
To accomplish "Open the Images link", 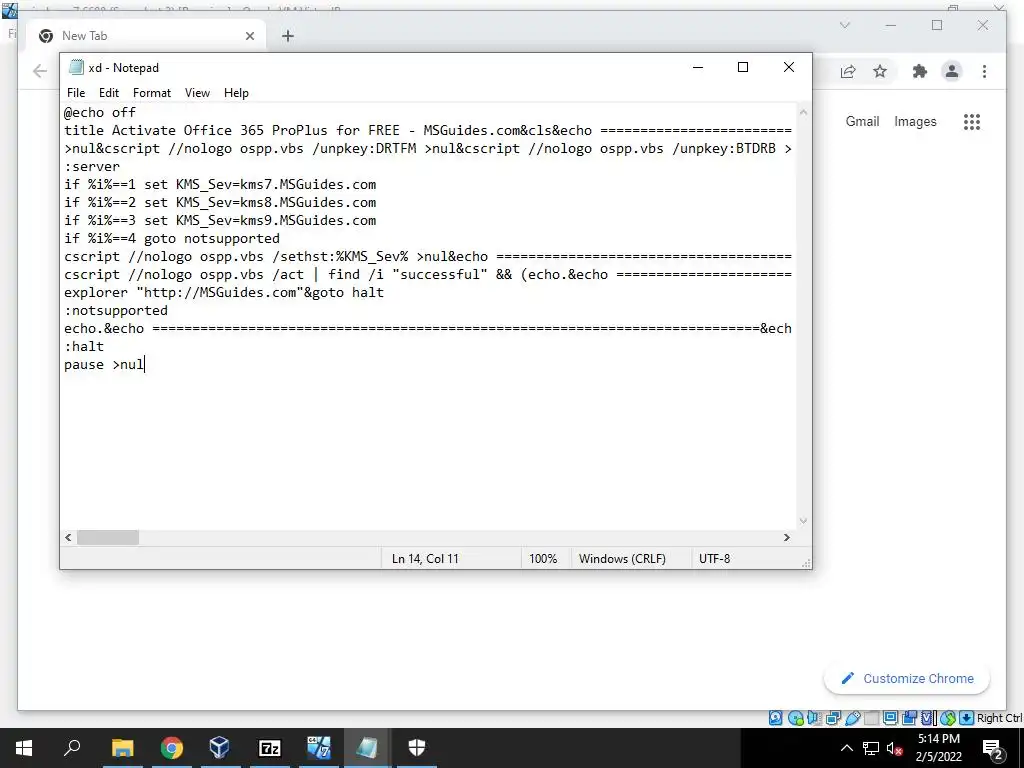I will point(915,121).
